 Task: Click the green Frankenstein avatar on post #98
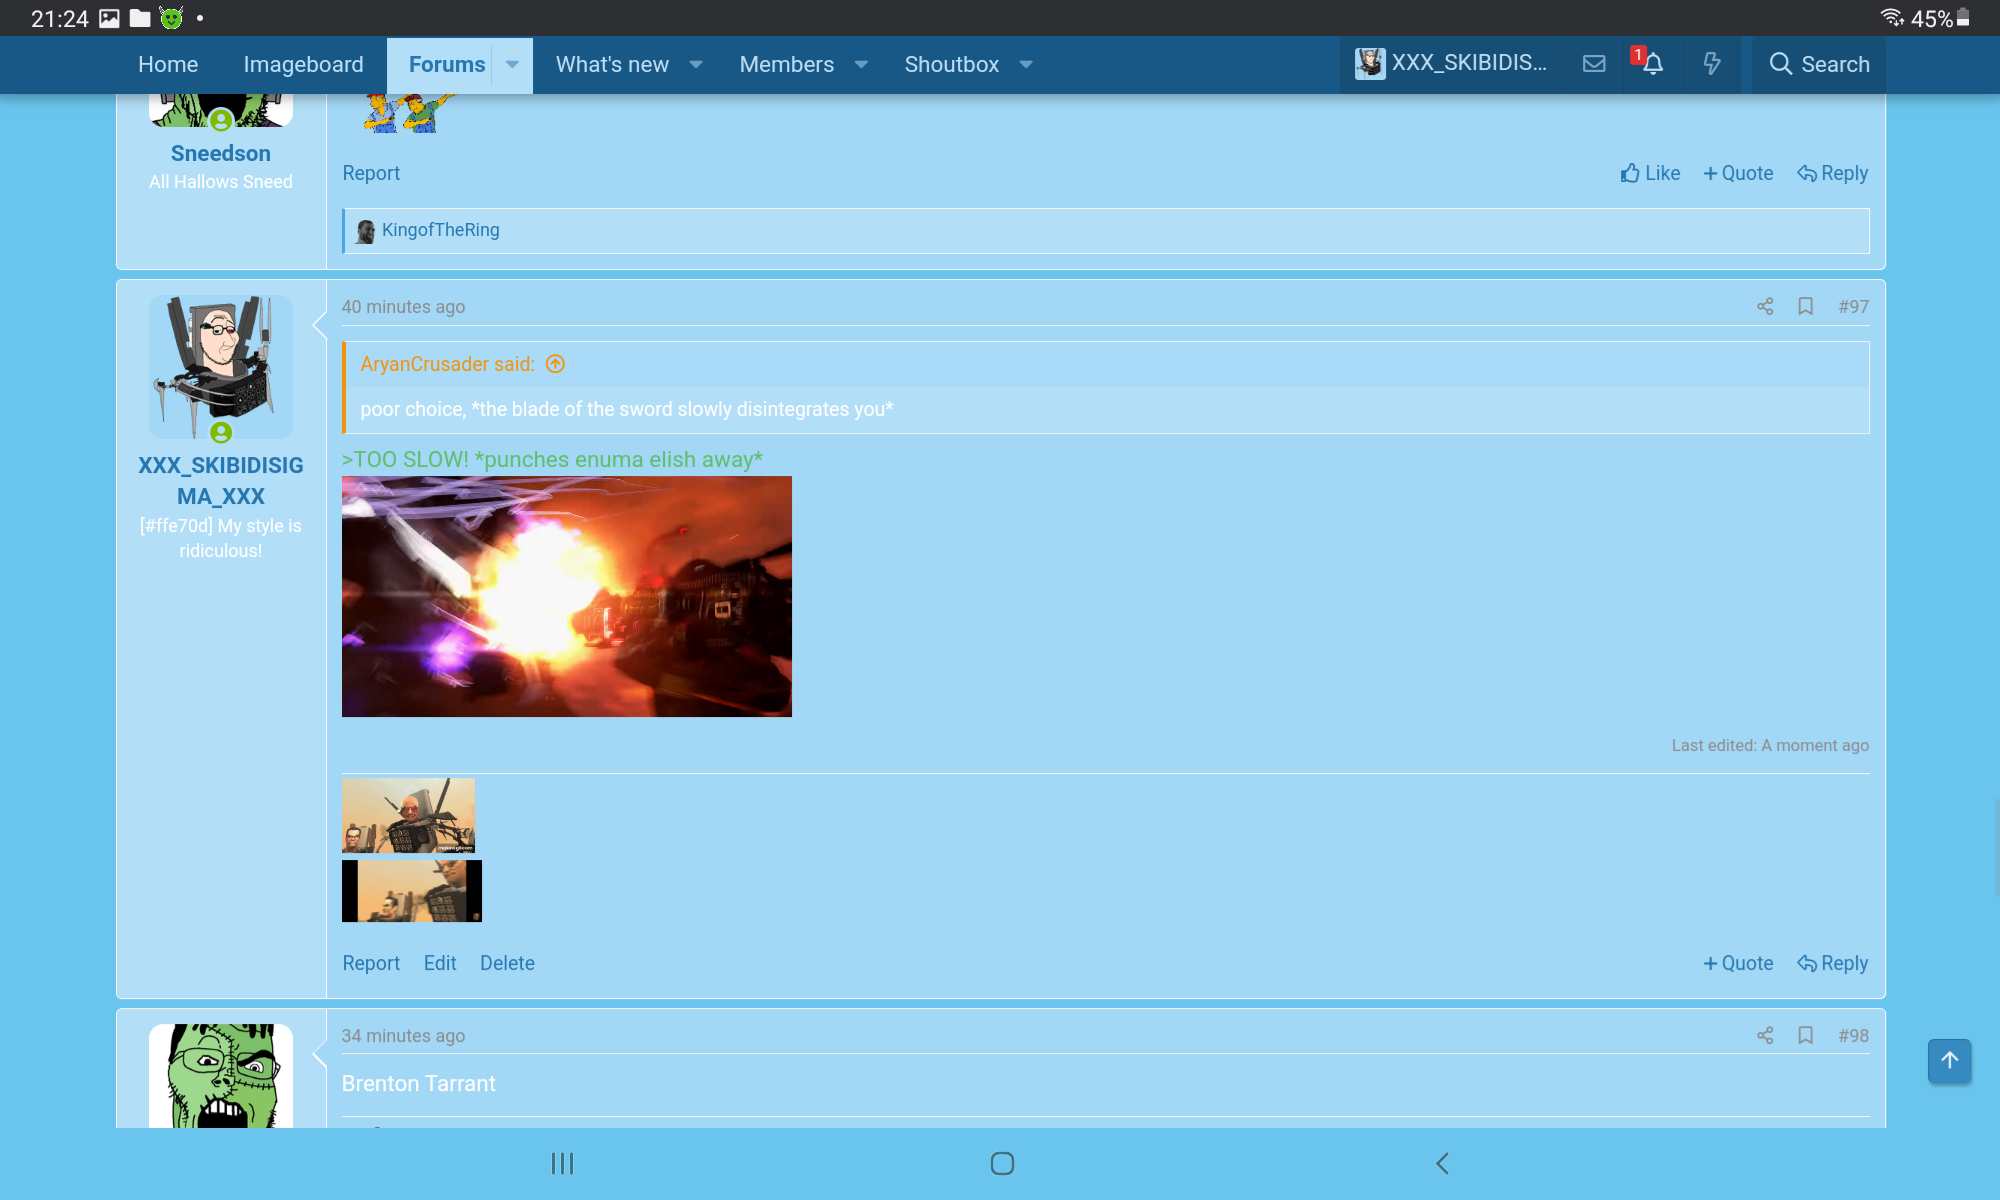[x=220, y=1075]
